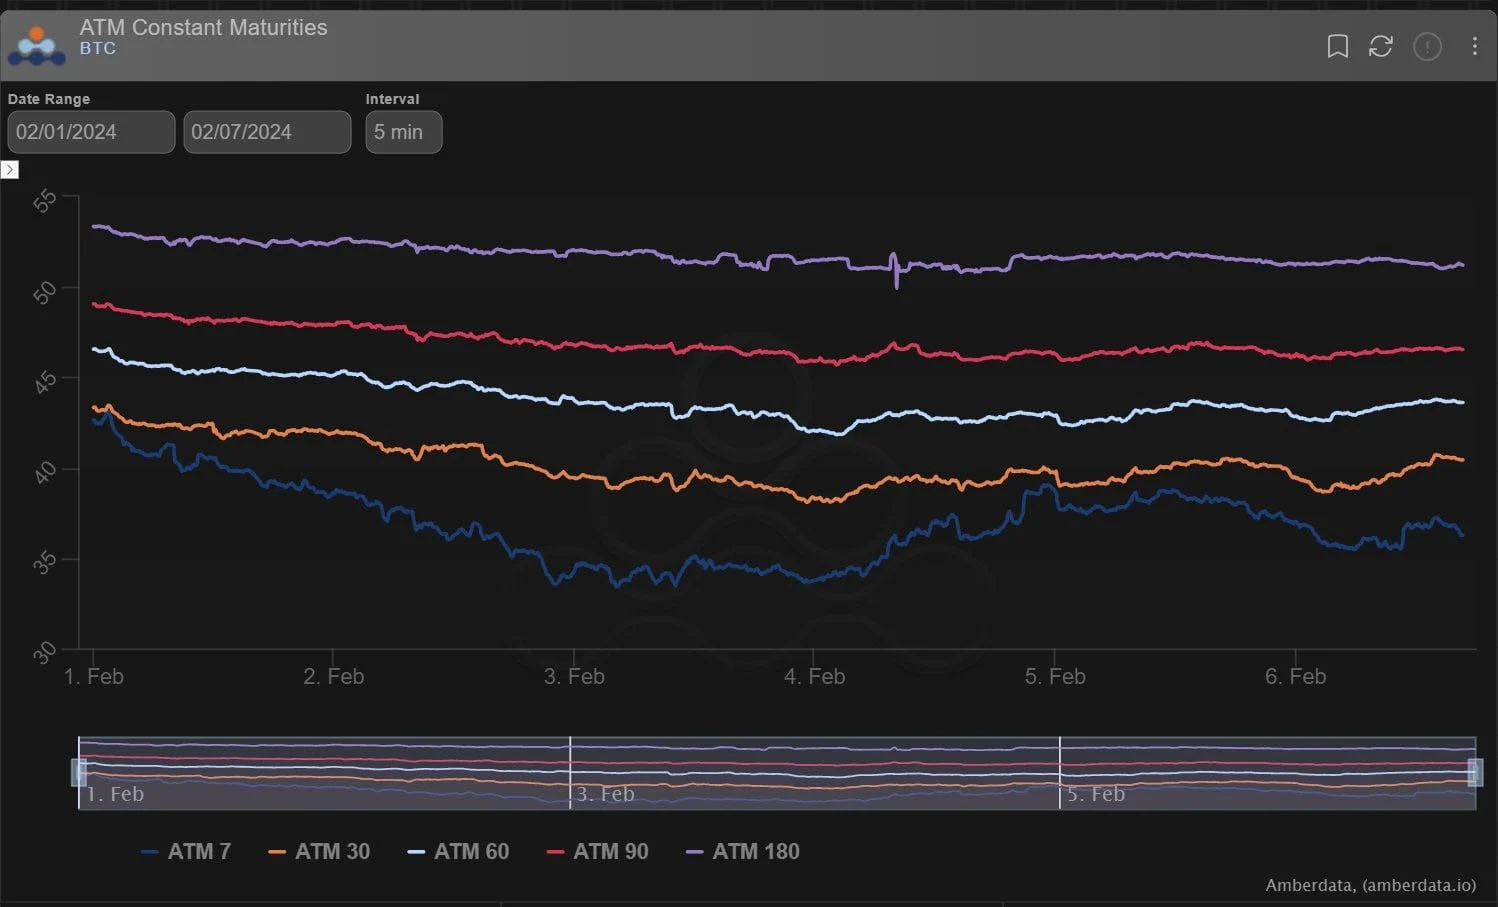Click the navigator near 3. Feb label
The height and width of the screenshot is (907, 1498).
point(605,794)
